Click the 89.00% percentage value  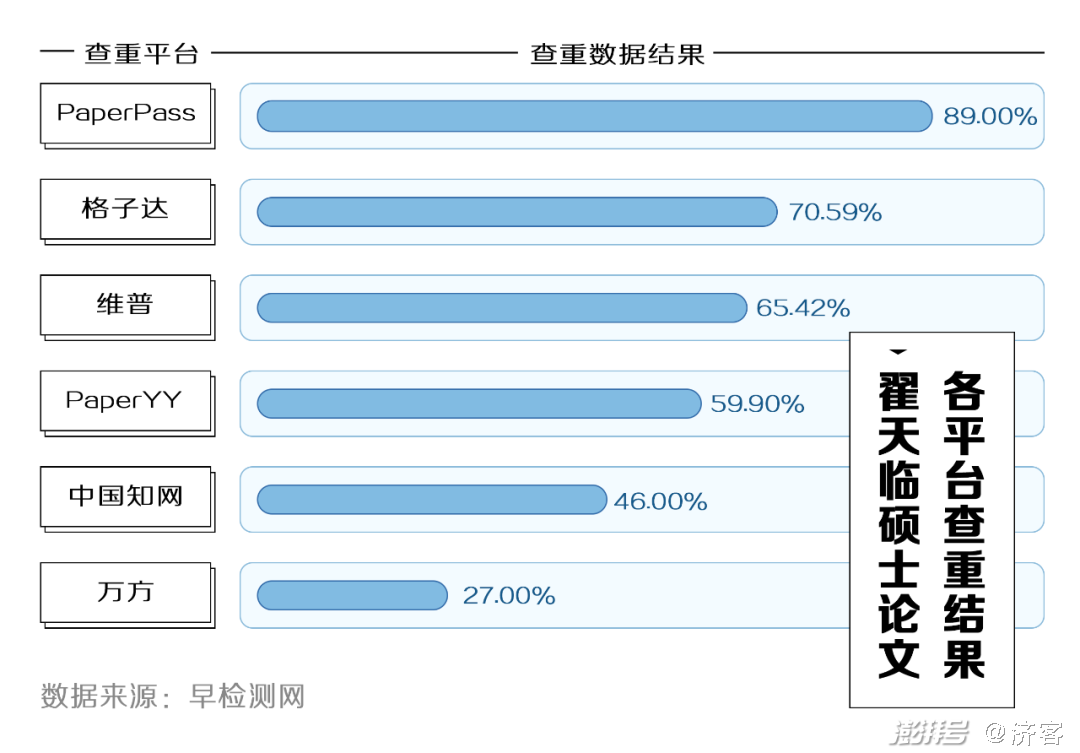[990, 116]
